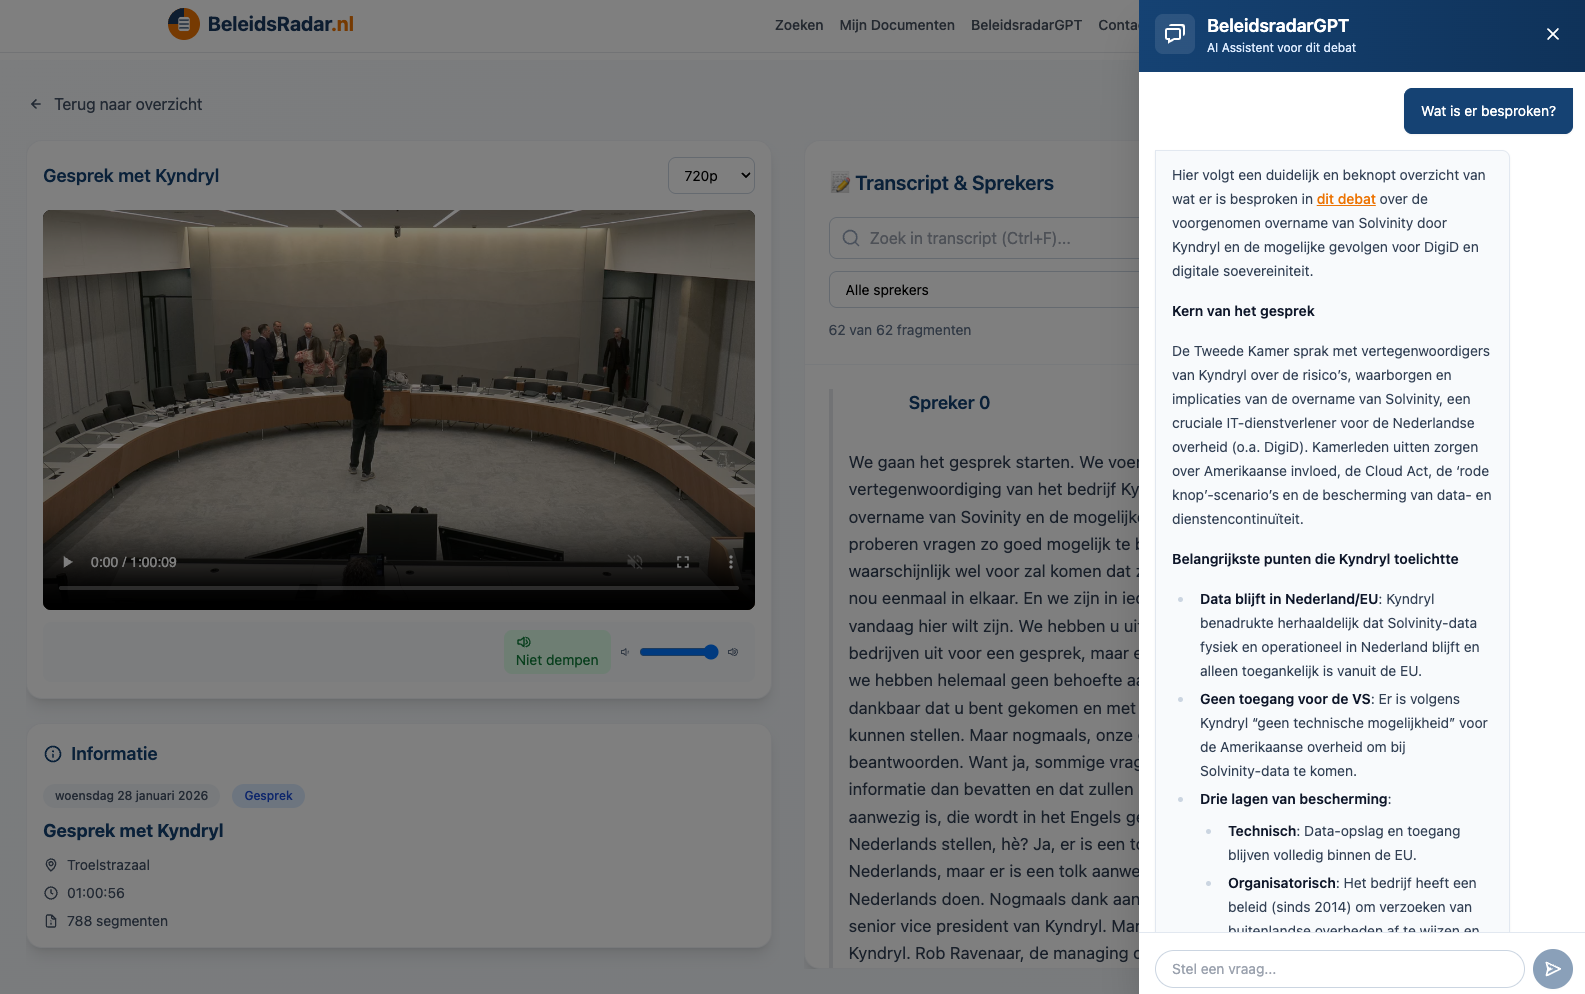Toggle the 'Niet dempen' mute button
The width and height of the screenshot is (1585, 994).
[x=557, y=651]
